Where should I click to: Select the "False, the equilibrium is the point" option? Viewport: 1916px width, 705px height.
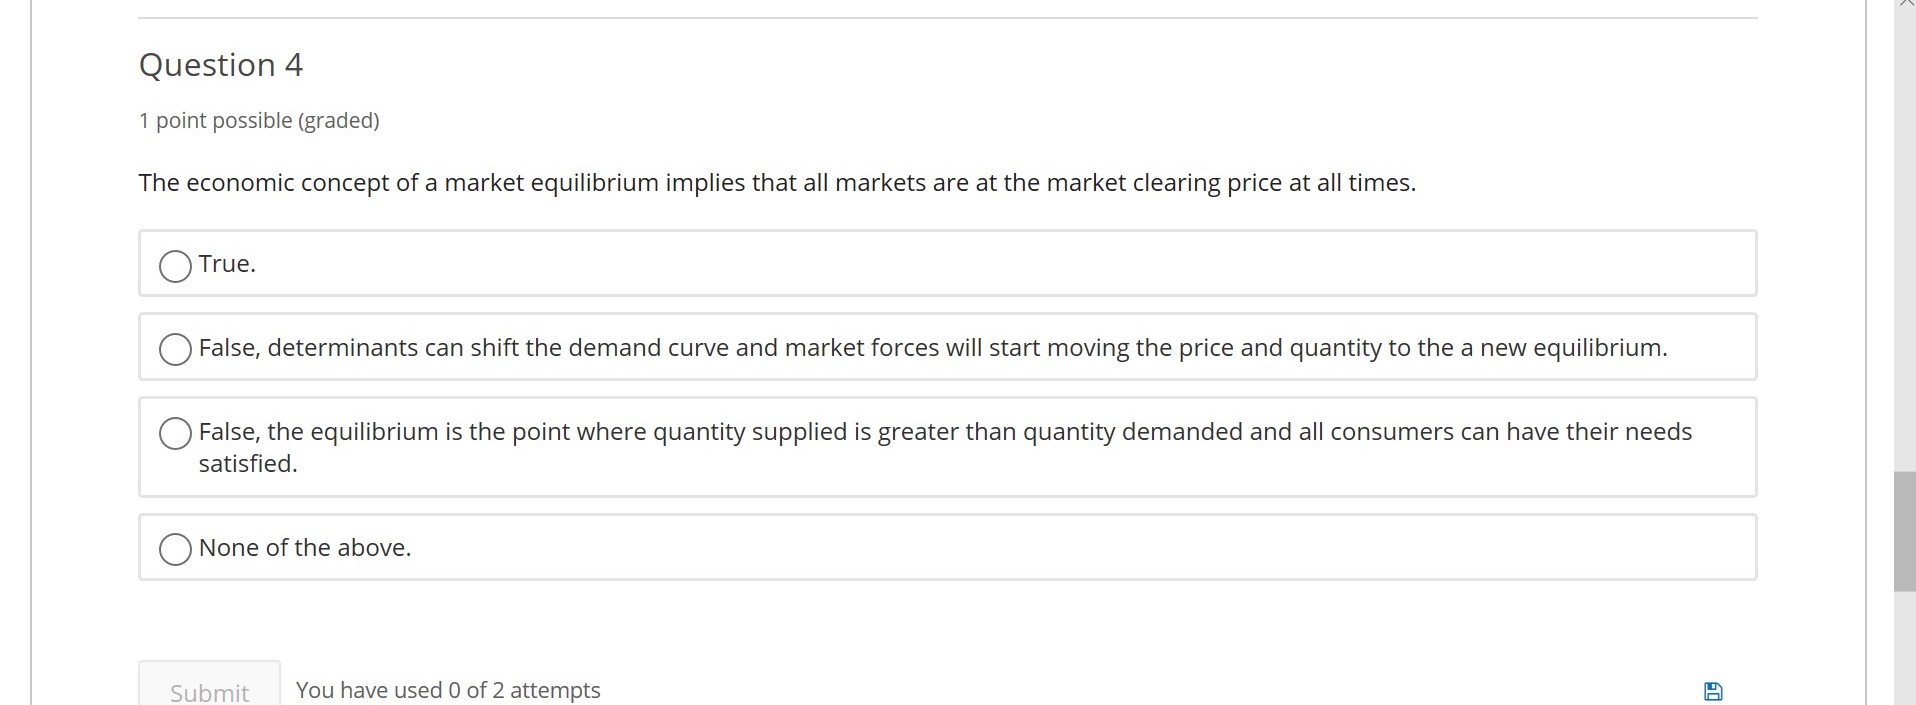pyautogui.click(x=175, y=433)
